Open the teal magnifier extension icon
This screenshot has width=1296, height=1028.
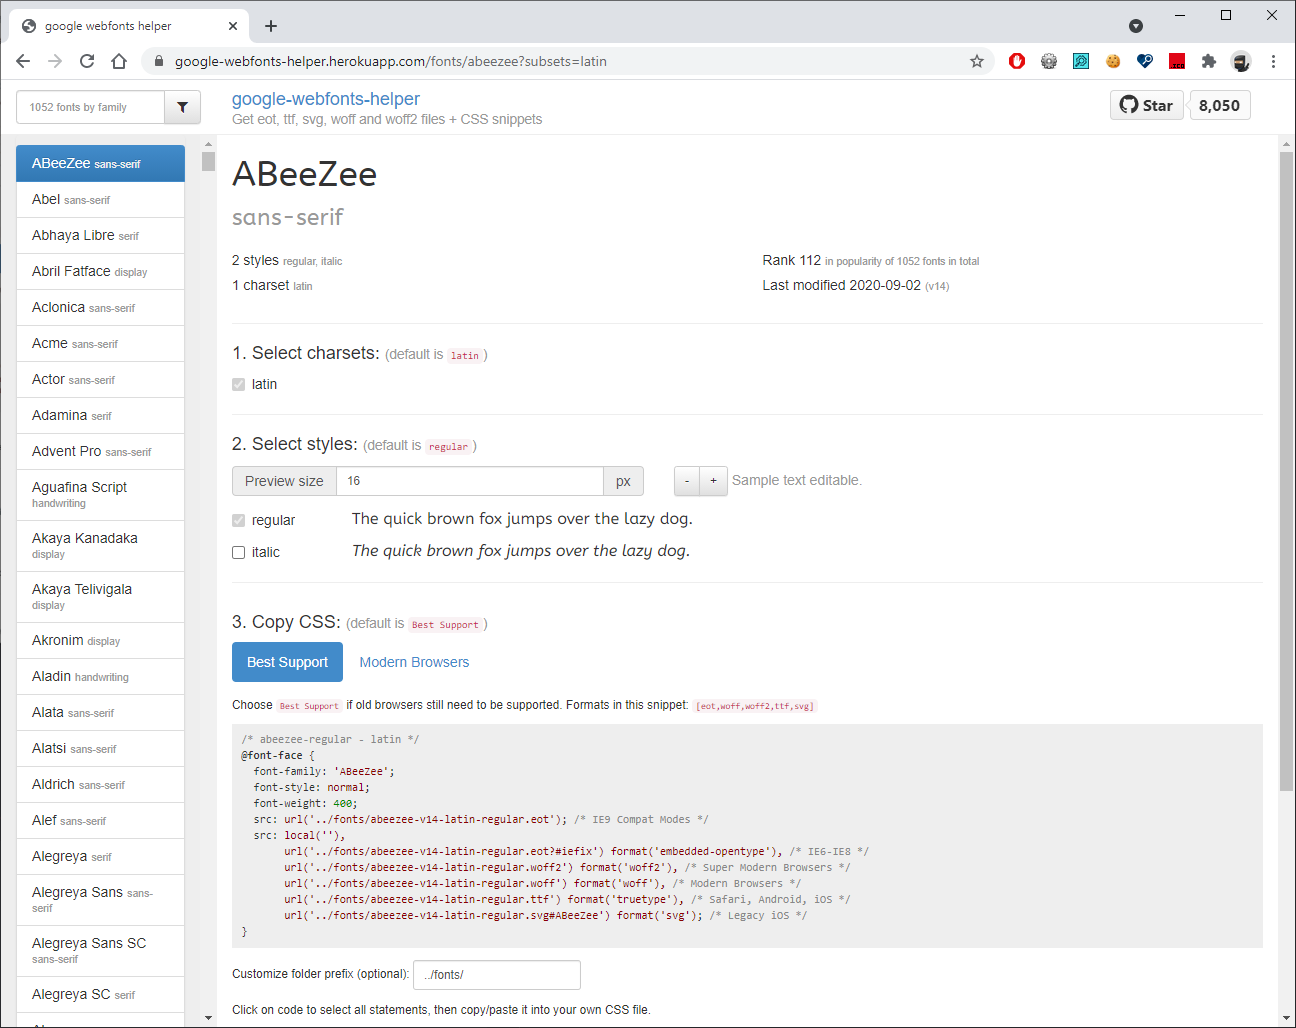click(1081, 61)
